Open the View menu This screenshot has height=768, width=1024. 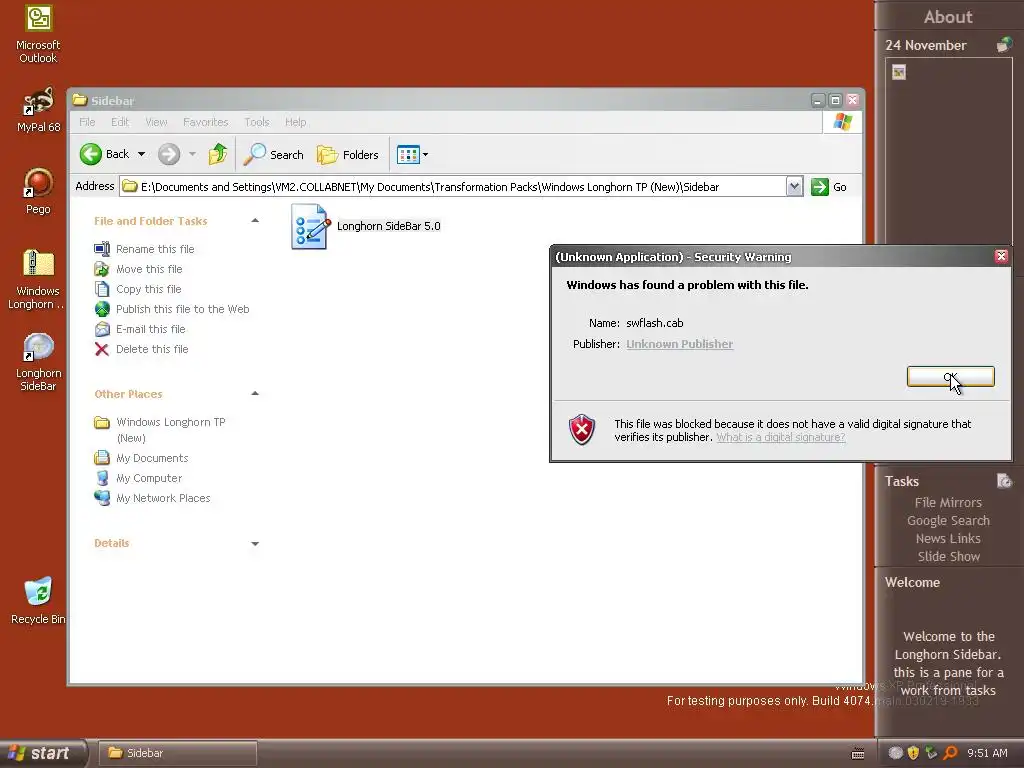pos(156,122)
